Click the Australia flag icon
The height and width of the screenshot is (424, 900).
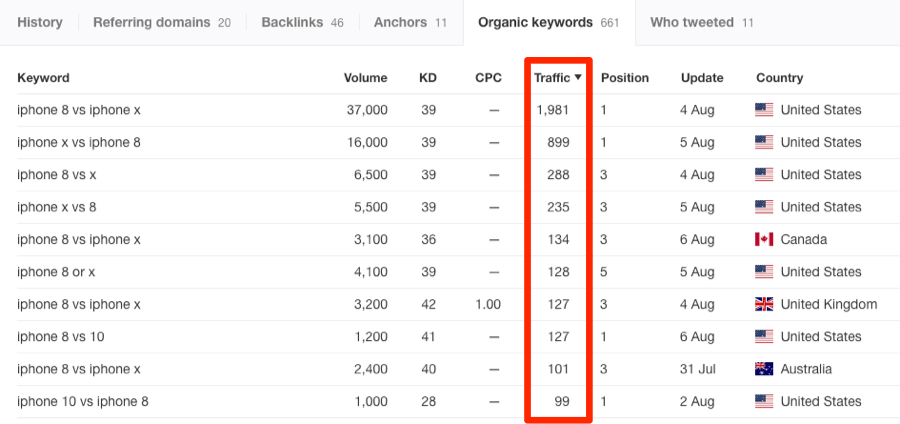tap(765, 369)
